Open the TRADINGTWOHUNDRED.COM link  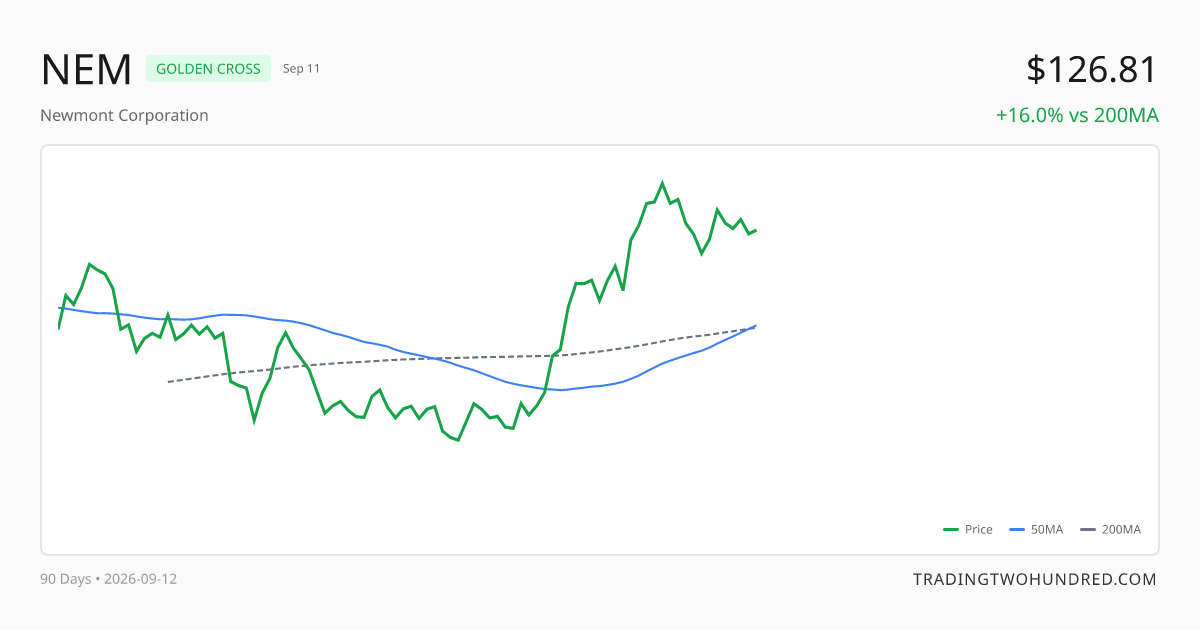tap(1034, 579)
